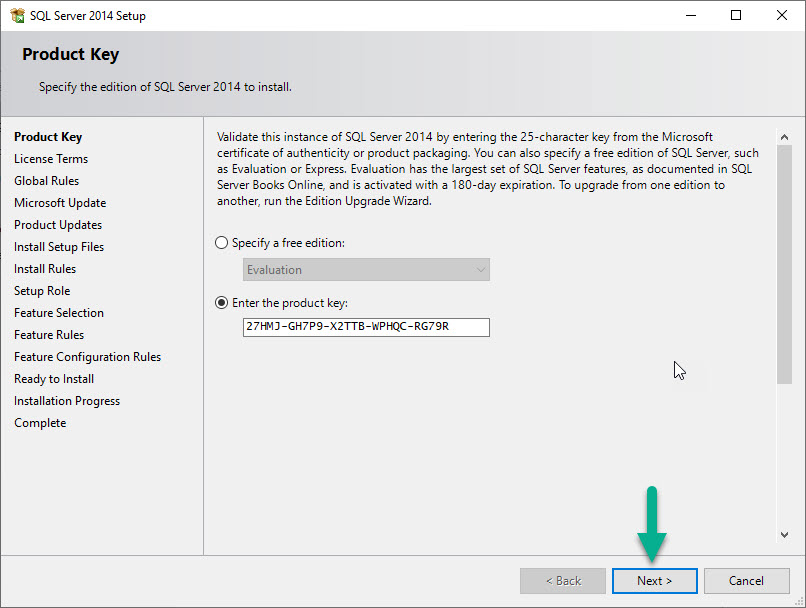Close the SQL Server 2014 Setup window
This screenshot has height=608, width=806.
coord(782,15)
